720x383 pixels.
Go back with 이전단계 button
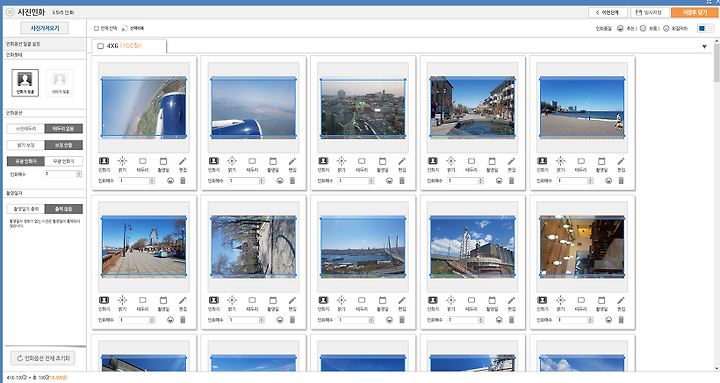(608, 12)
